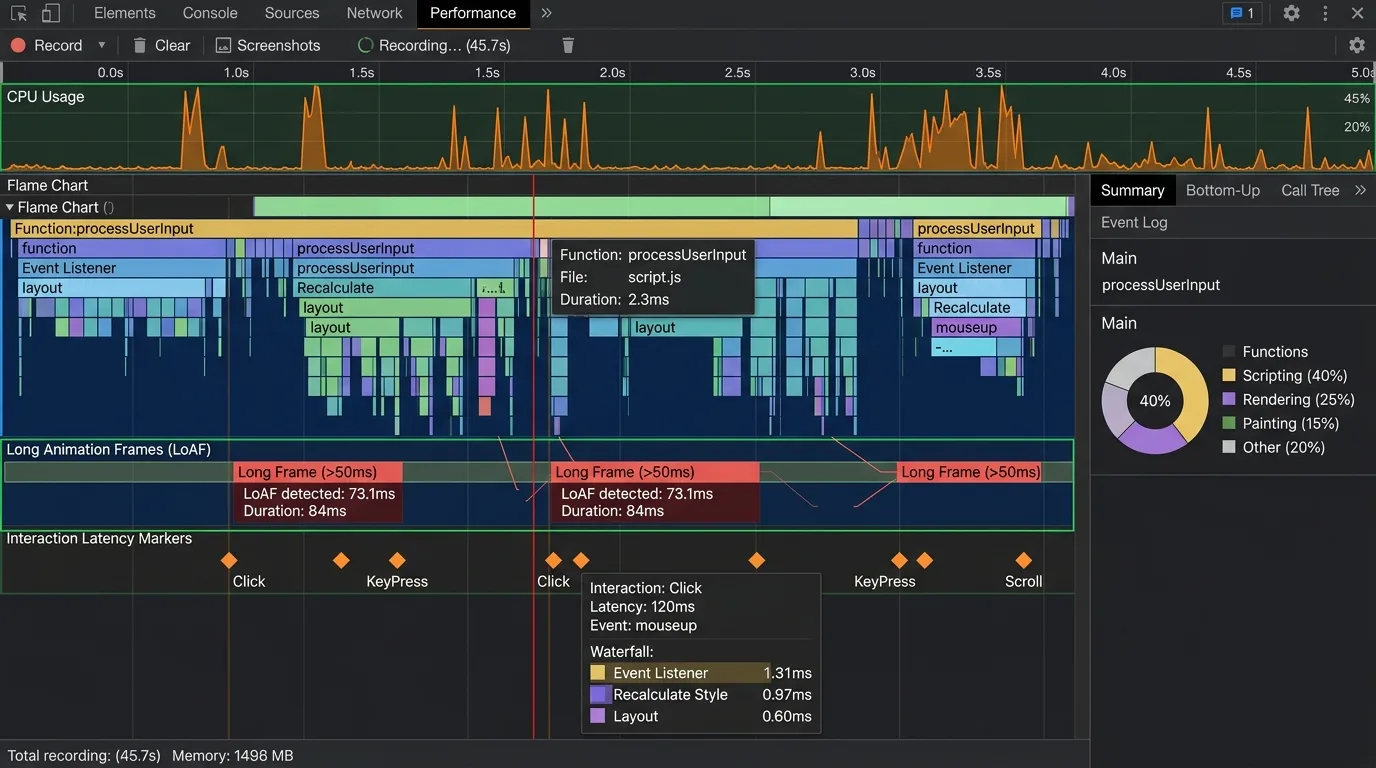
Task: Show more tabs after Call Tree
Action: pyautogui.click(x=1360, y=190)
